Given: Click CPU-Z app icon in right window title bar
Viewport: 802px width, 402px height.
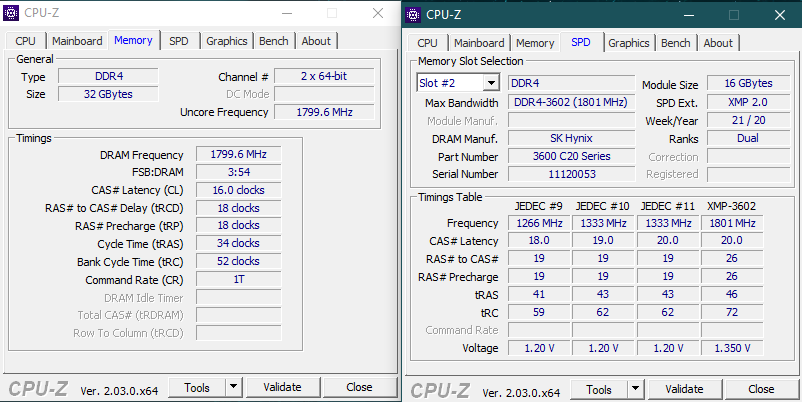Looking at the screenshot, I should click(x=413, y=15).
